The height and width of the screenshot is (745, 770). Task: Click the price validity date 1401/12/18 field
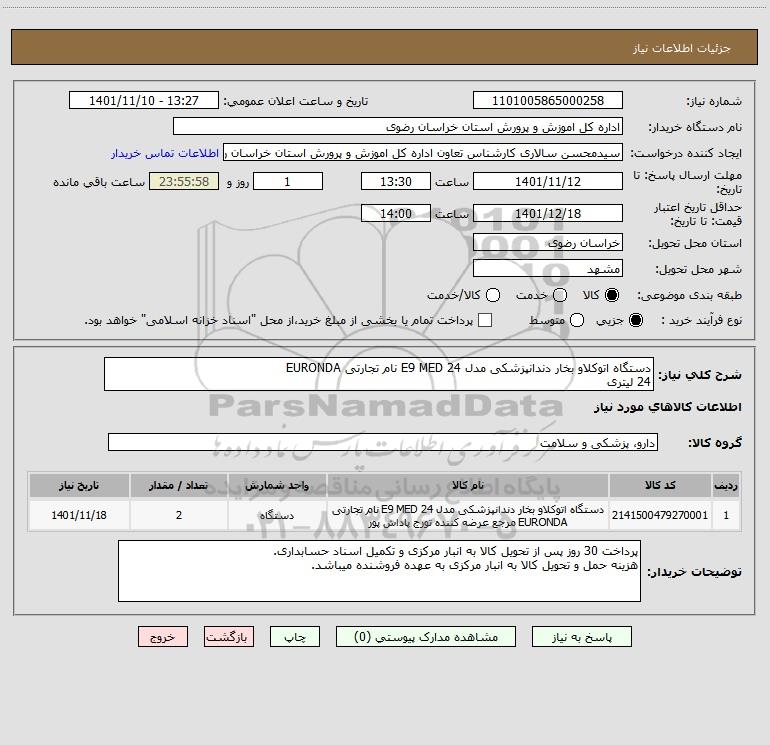click(548, 213)
